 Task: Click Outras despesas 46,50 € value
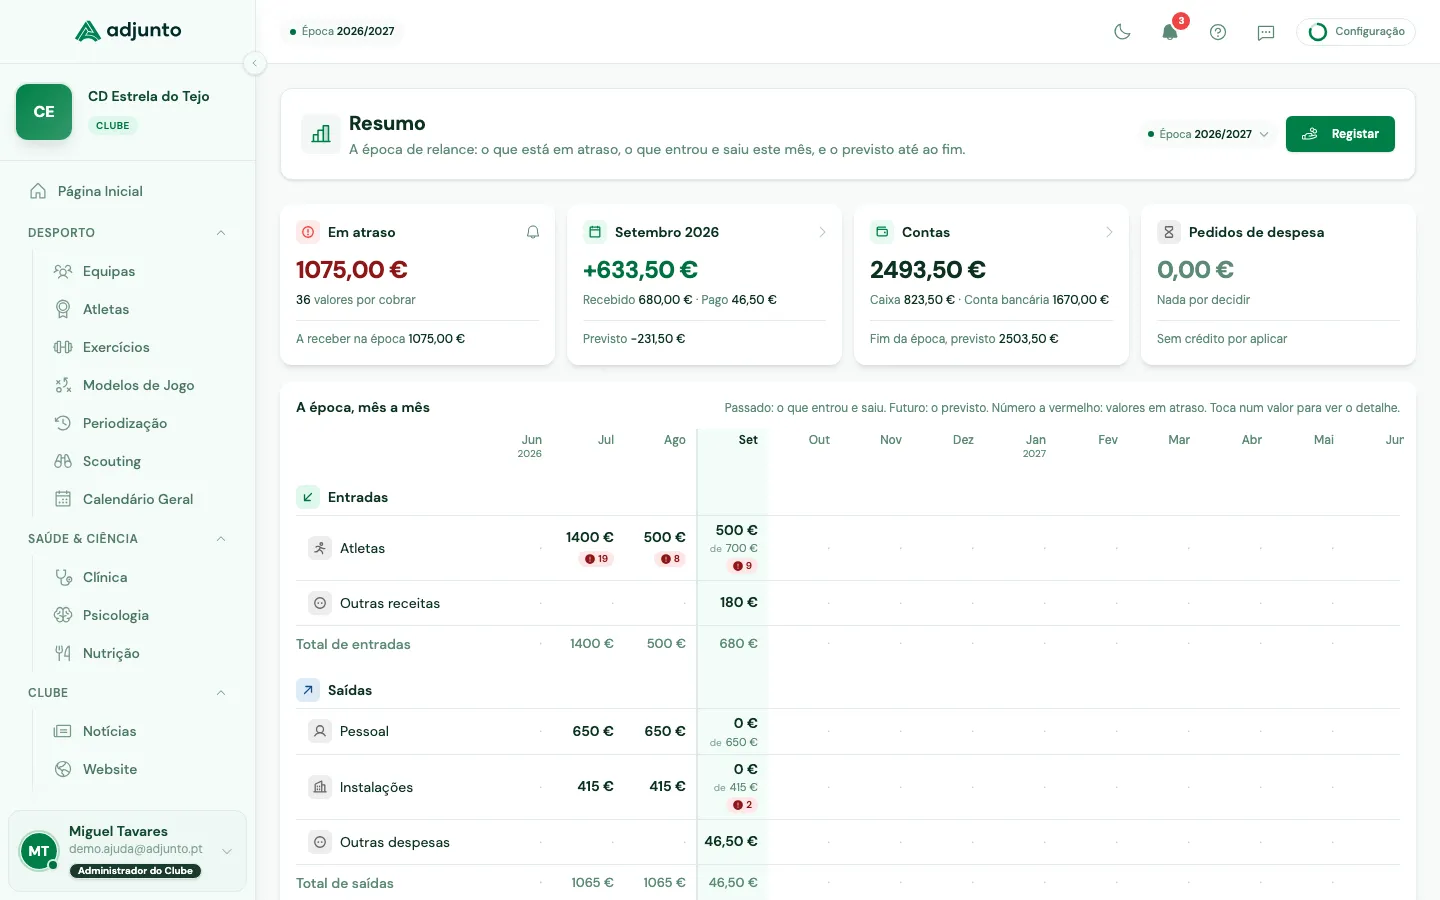[x=731, y=841]
